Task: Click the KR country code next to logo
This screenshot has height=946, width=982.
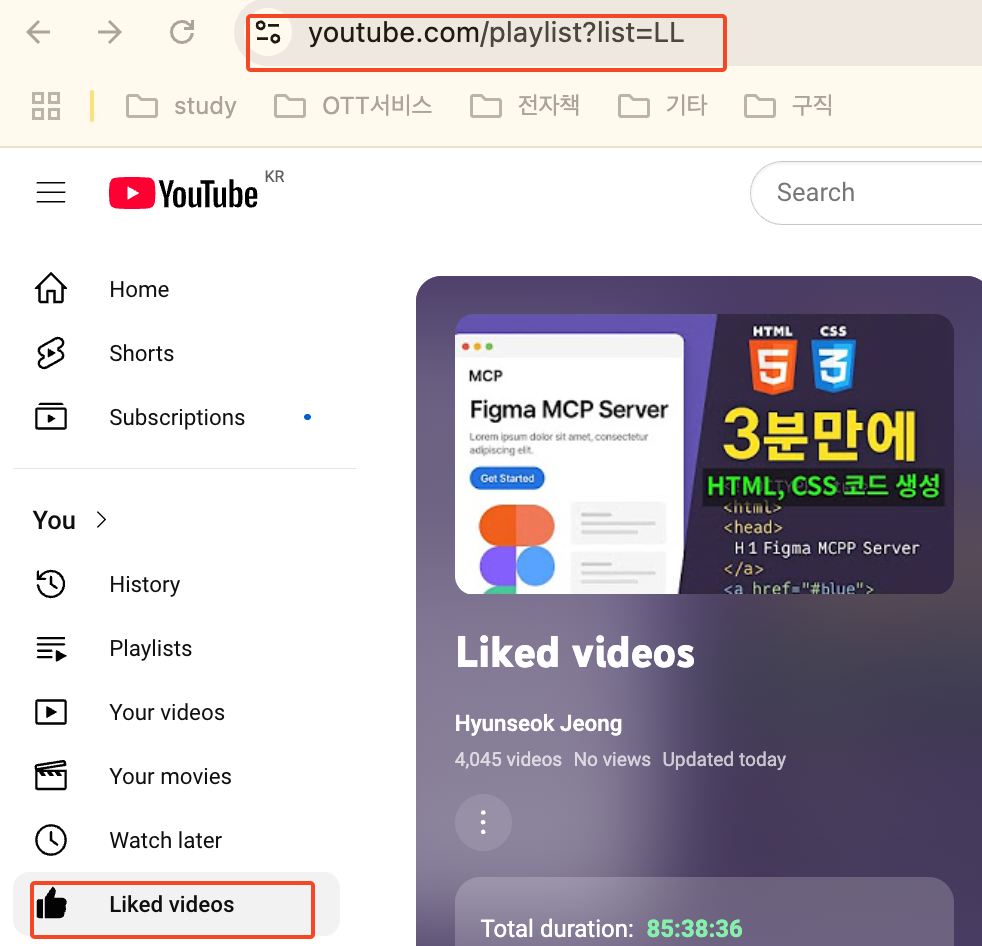Action: tap(274, 177)
